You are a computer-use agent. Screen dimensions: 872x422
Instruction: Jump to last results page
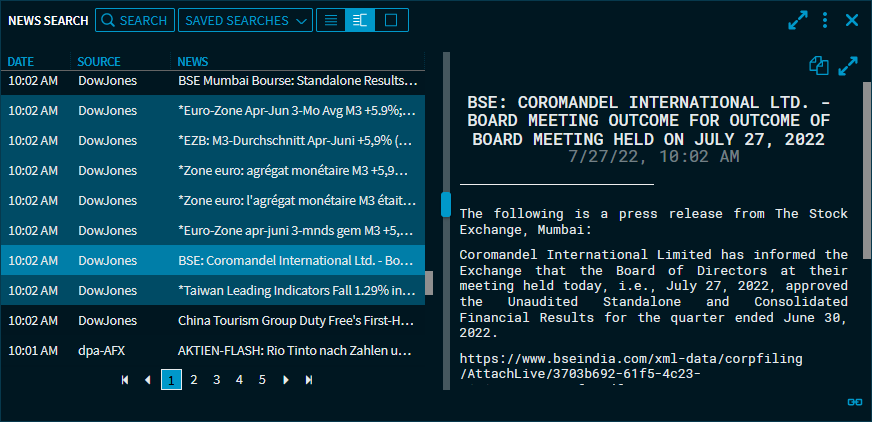(x=309, y=380)
